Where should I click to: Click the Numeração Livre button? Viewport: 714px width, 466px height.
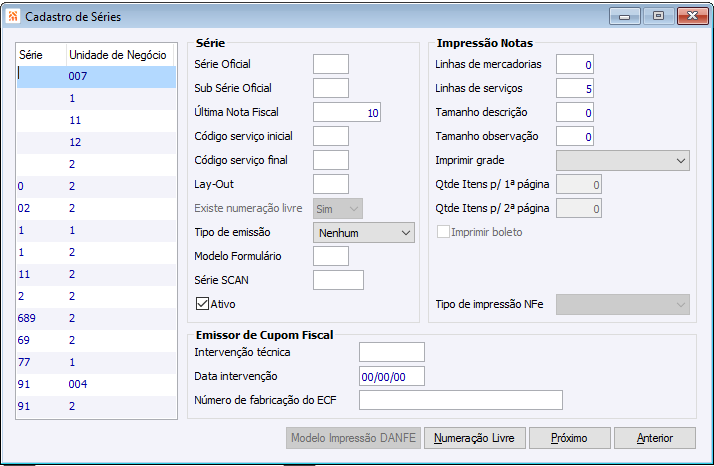tap(475, 438)
